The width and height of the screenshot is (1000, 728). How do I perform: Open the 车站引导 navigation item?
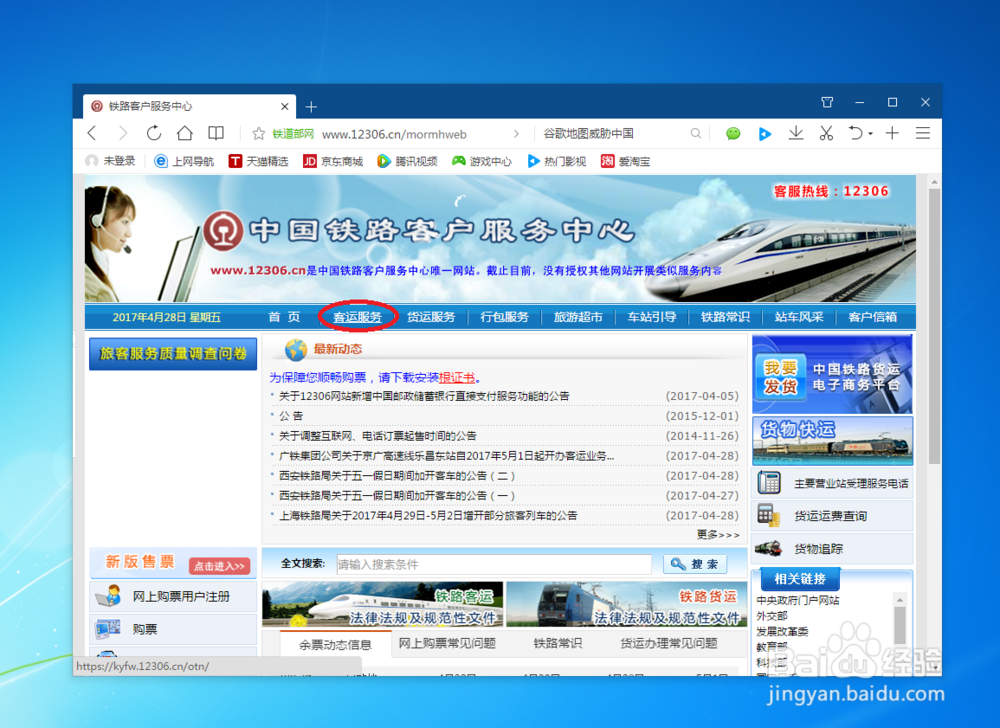[652, 317]
